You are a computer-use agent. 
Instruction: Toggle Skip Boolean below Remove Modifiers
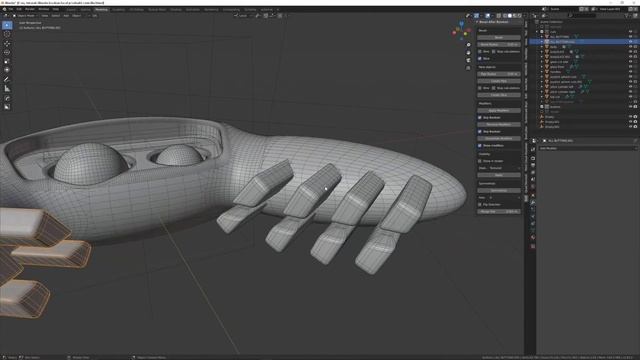click(480, 131)
